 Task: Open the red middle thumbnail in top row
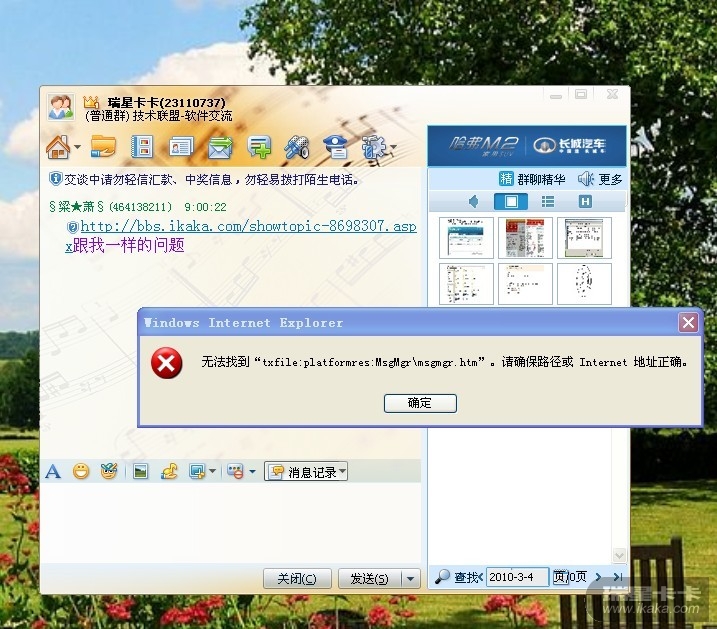pyautogui.click(x=525, y=238)
